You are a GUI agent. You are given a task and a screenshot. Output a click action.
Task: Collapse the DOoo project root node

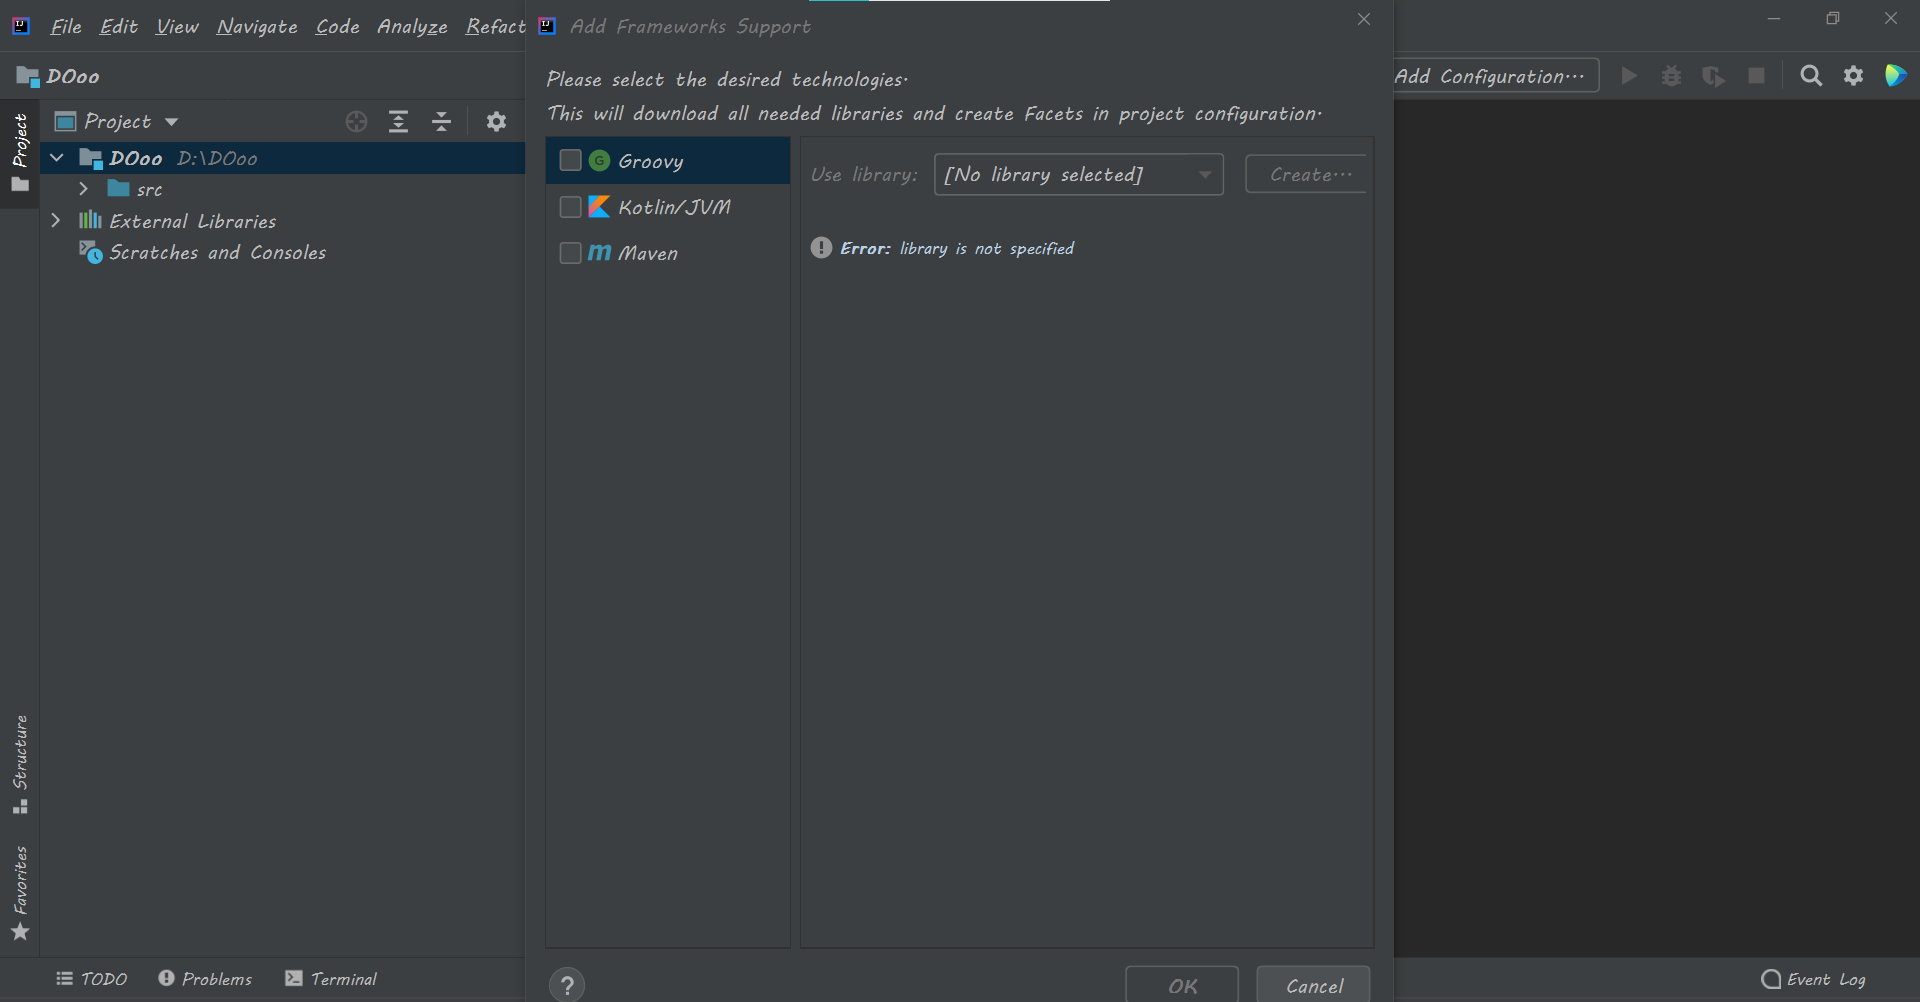pyautogui.click(x=57, y=158)
